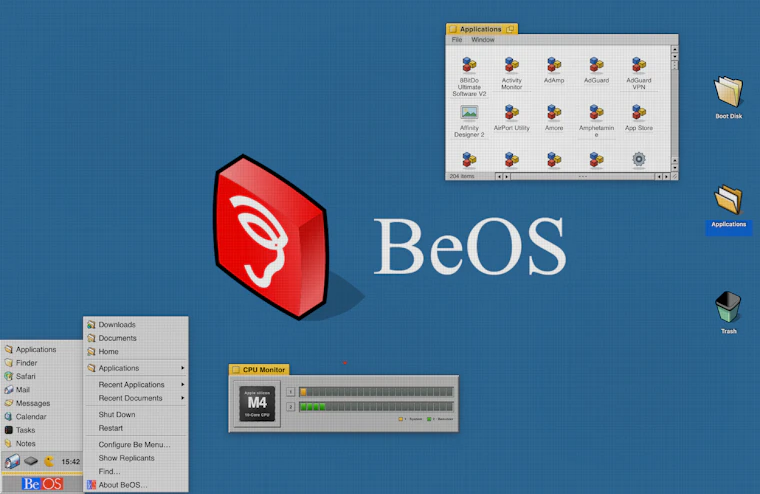Select the Amore app icon

(x=554, y=112)
